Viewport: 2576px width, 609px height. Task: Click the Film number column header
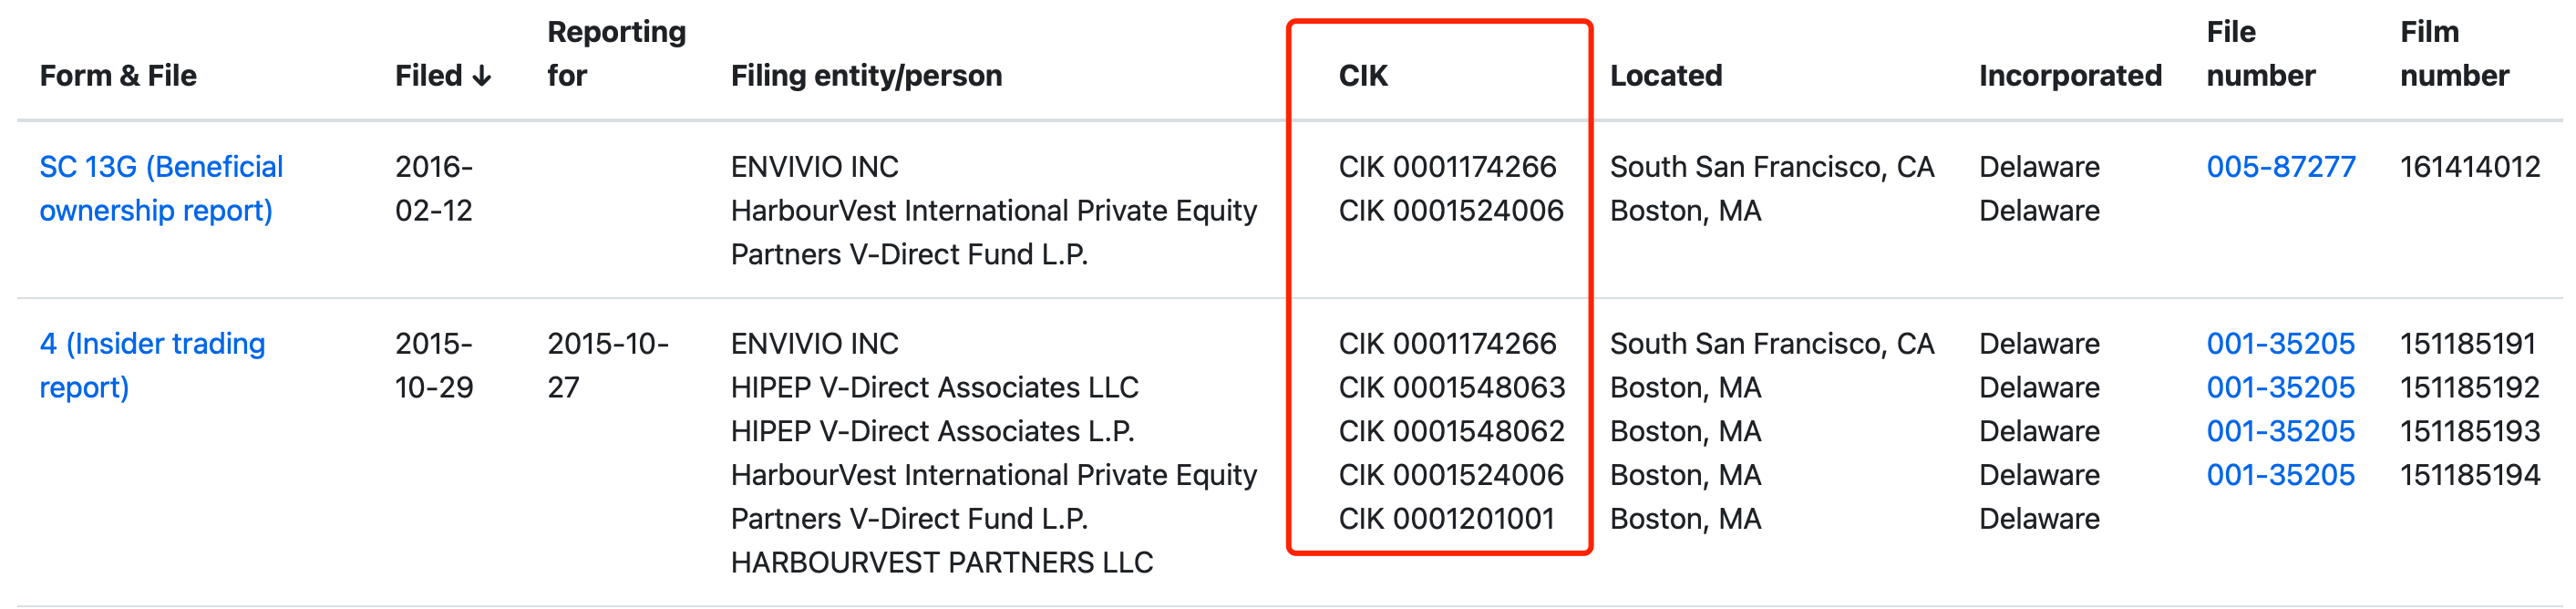point(2454,54)
